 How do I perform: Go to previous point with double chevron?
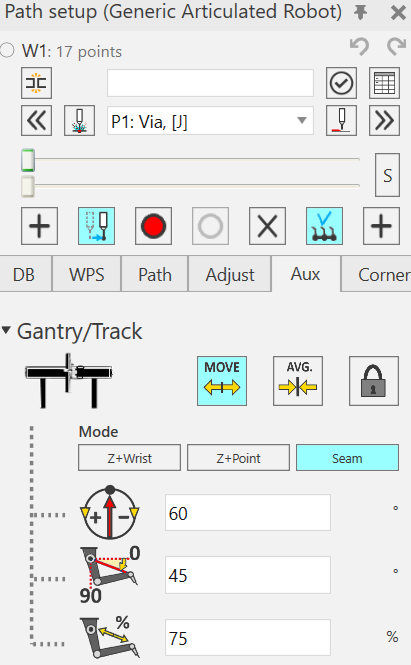[x=37, y=121]
